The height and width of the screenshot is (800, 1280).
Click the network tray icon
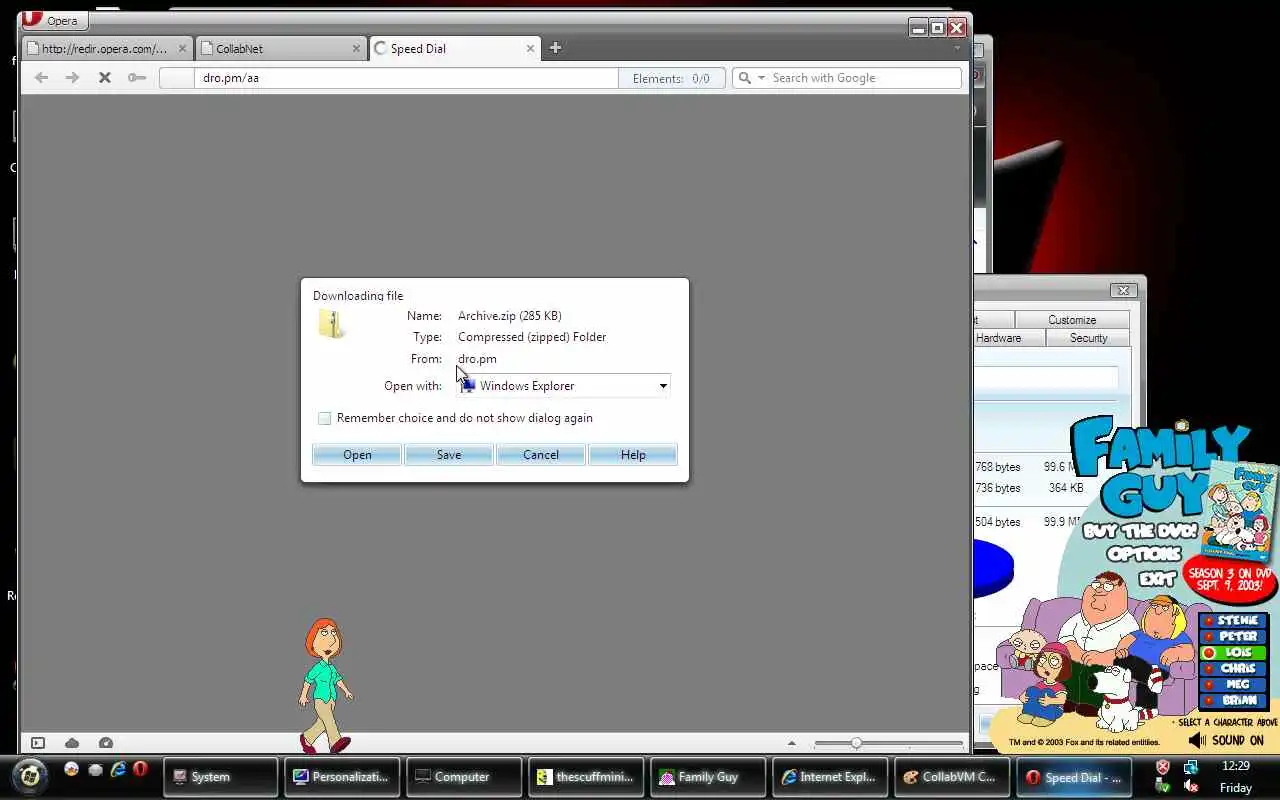(1191, 767)
